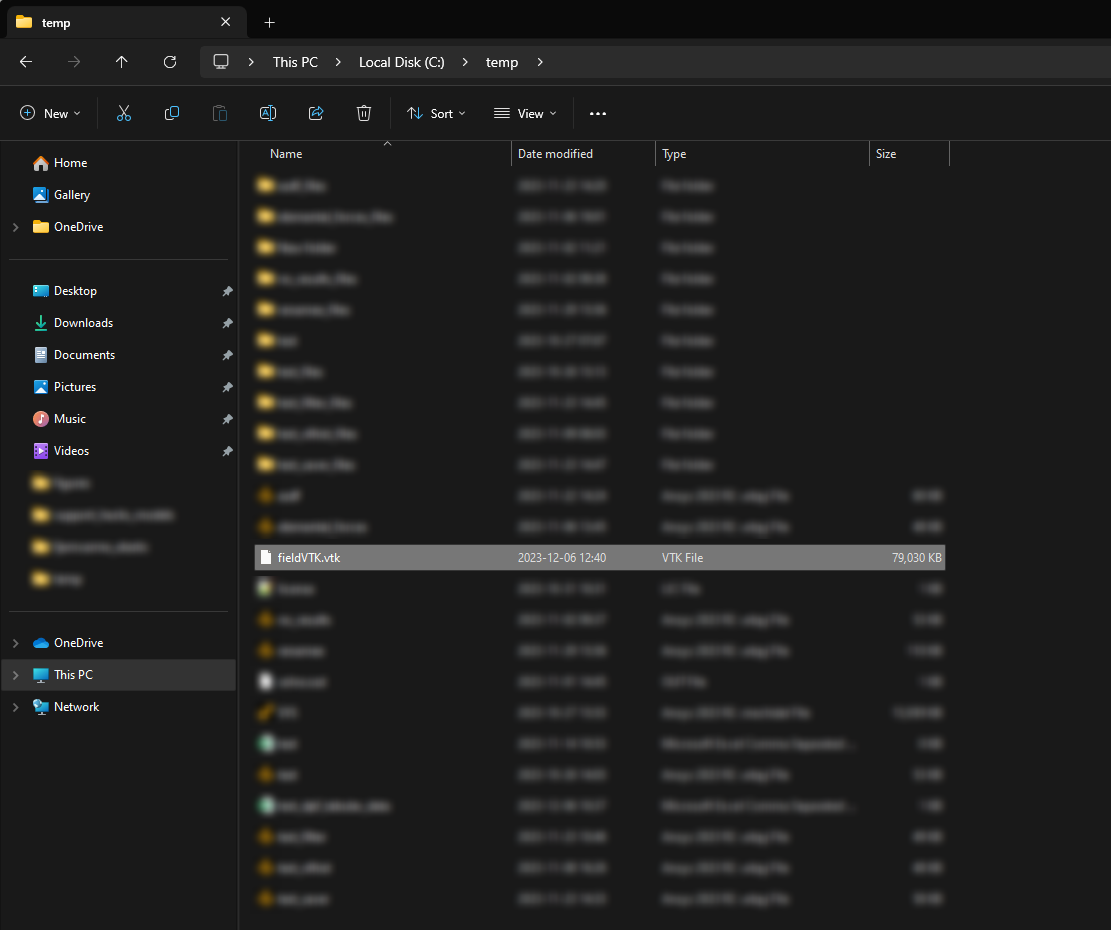
Task: Open the Sort options dropdown
Action: point(436,113)
